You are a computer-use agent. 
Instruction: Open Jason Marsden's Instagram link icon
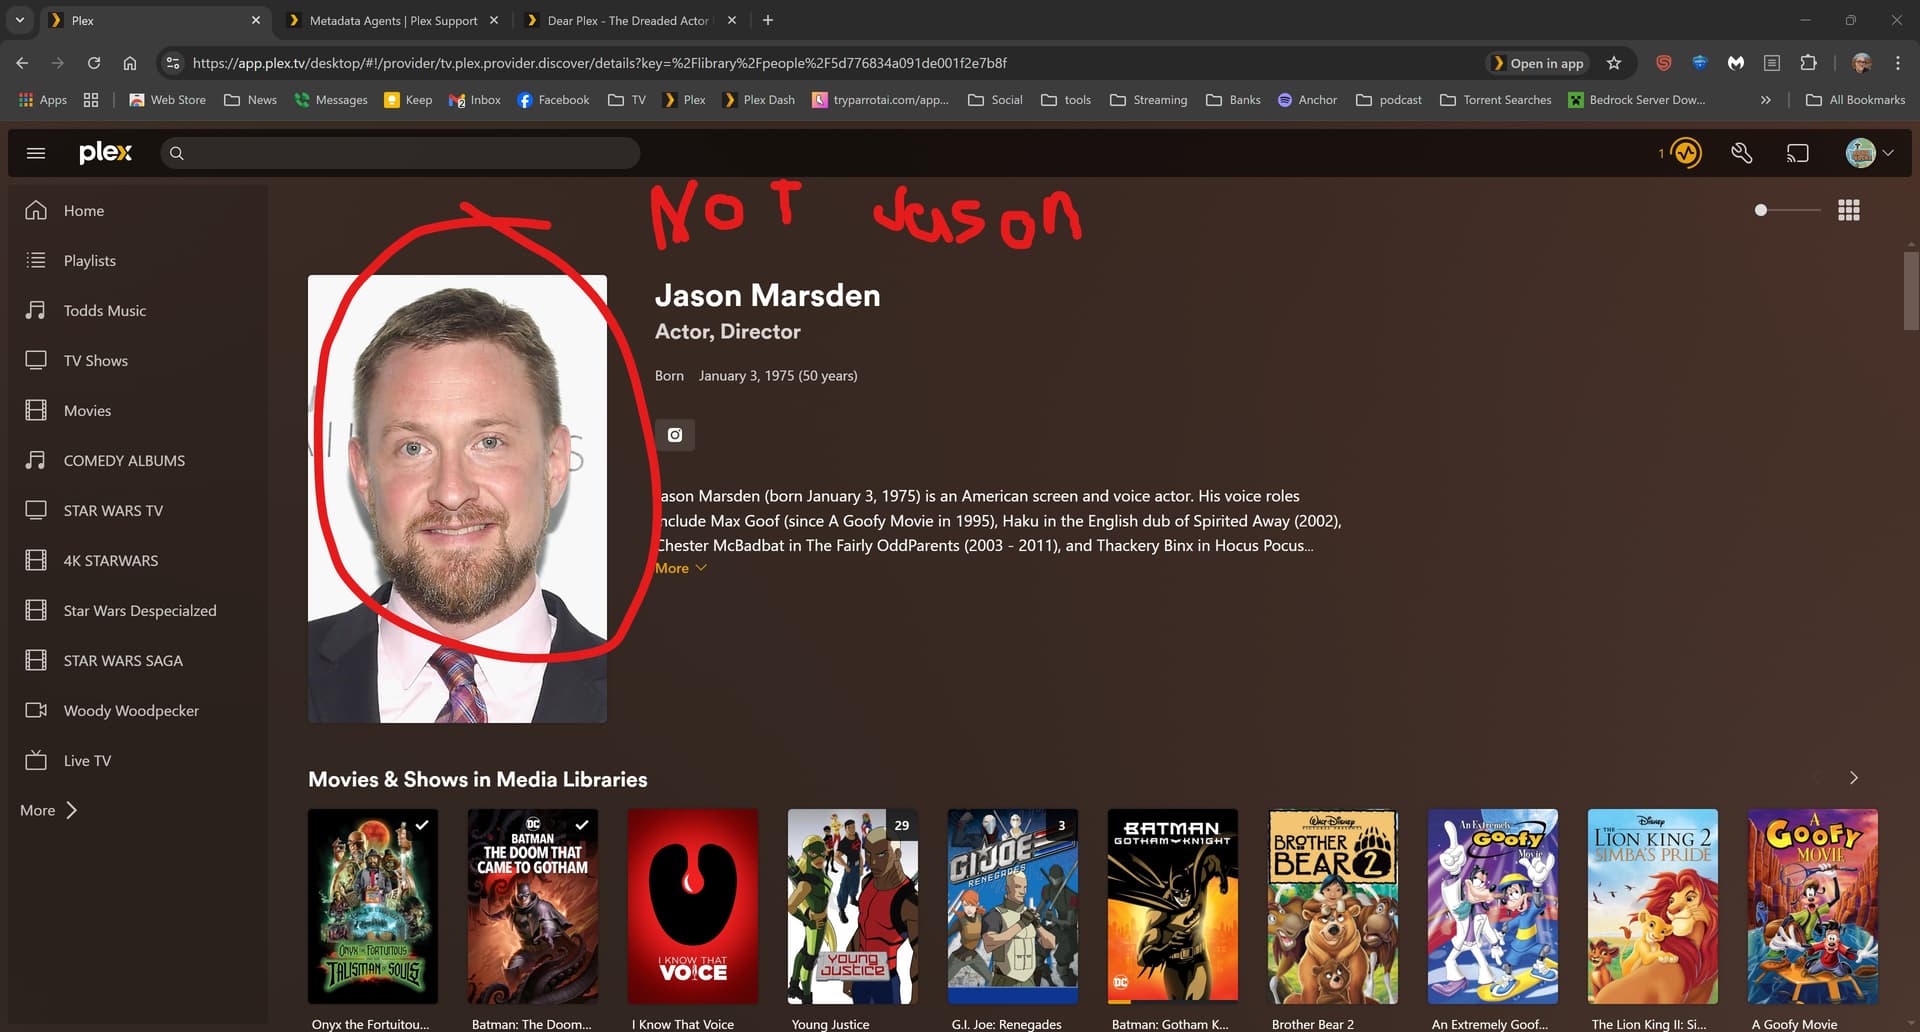pos(675,435)
